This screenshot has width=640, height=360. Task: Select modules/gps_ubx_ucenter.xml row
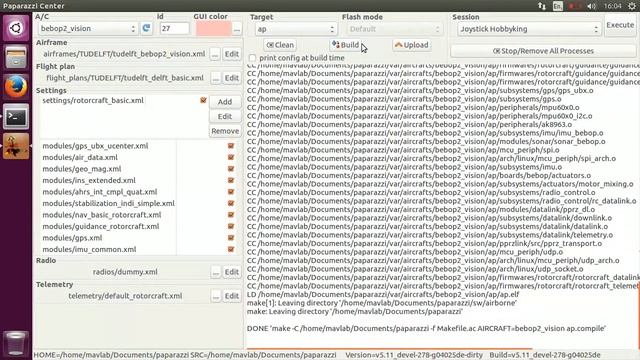(x=138, y=146)
